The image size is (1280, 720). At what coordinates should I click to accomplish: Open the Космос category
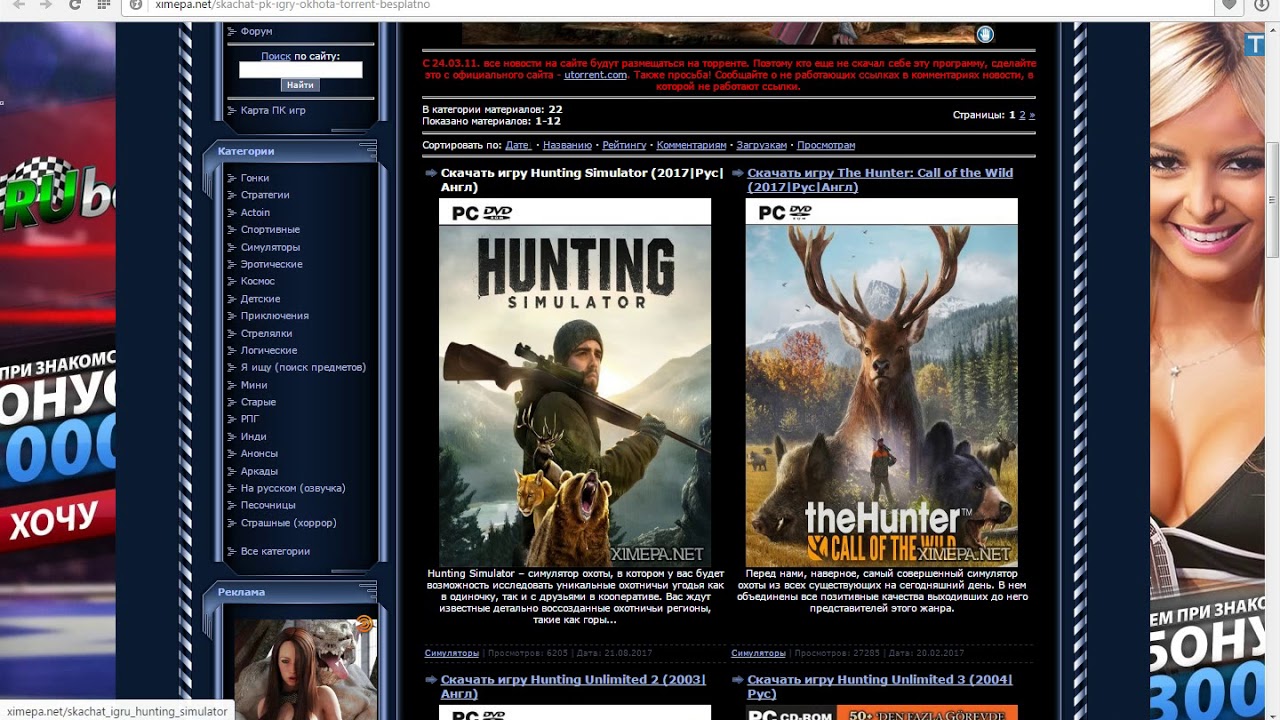[258, 281]
